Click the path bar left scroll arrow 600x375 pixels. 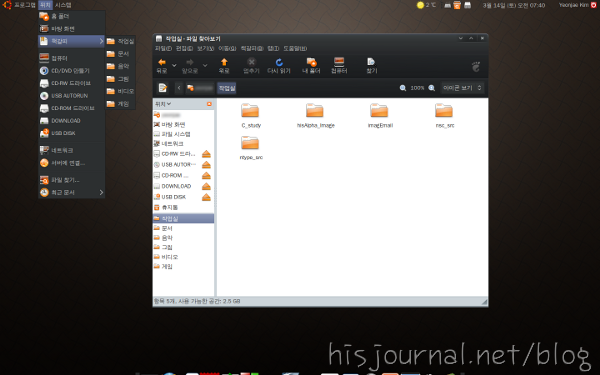point(179,88)
